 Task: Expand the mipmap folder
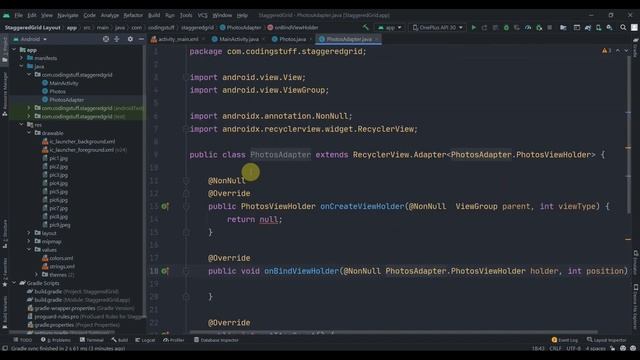click(29, 242)
